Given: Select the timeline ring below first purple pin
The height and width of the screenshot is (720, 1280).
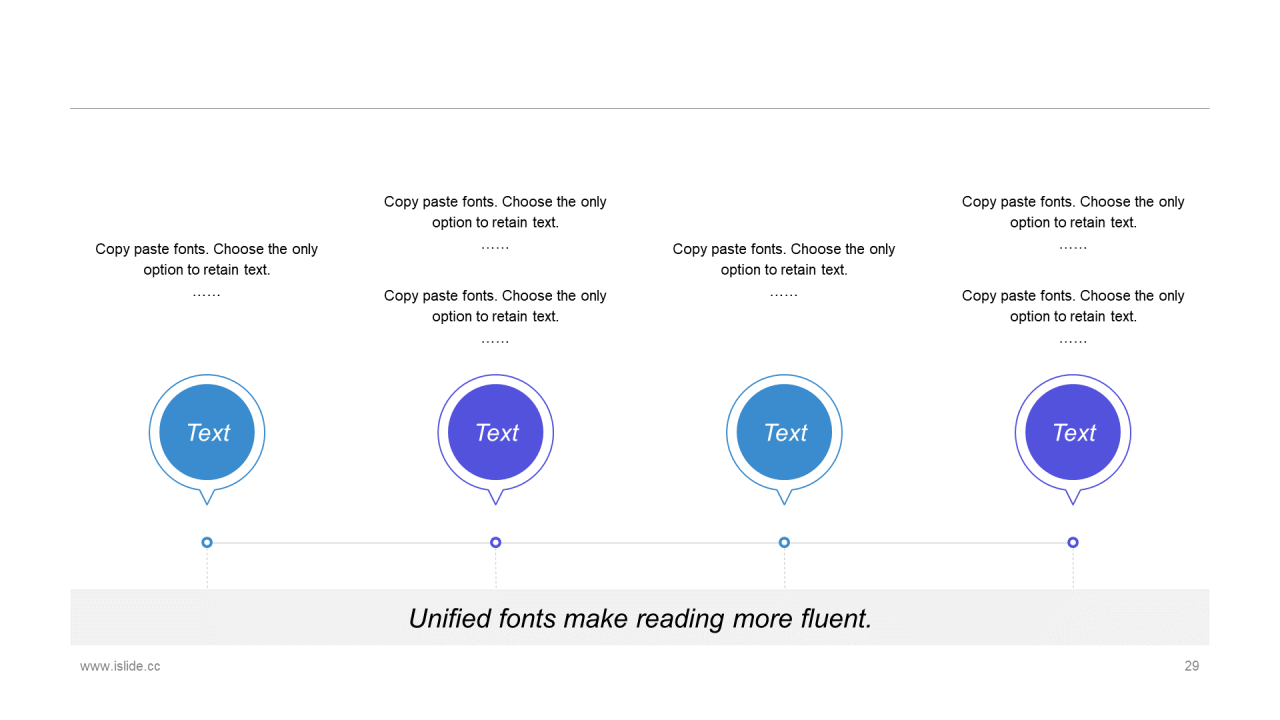Looking at the screenshot, I should tap(496, 542).
